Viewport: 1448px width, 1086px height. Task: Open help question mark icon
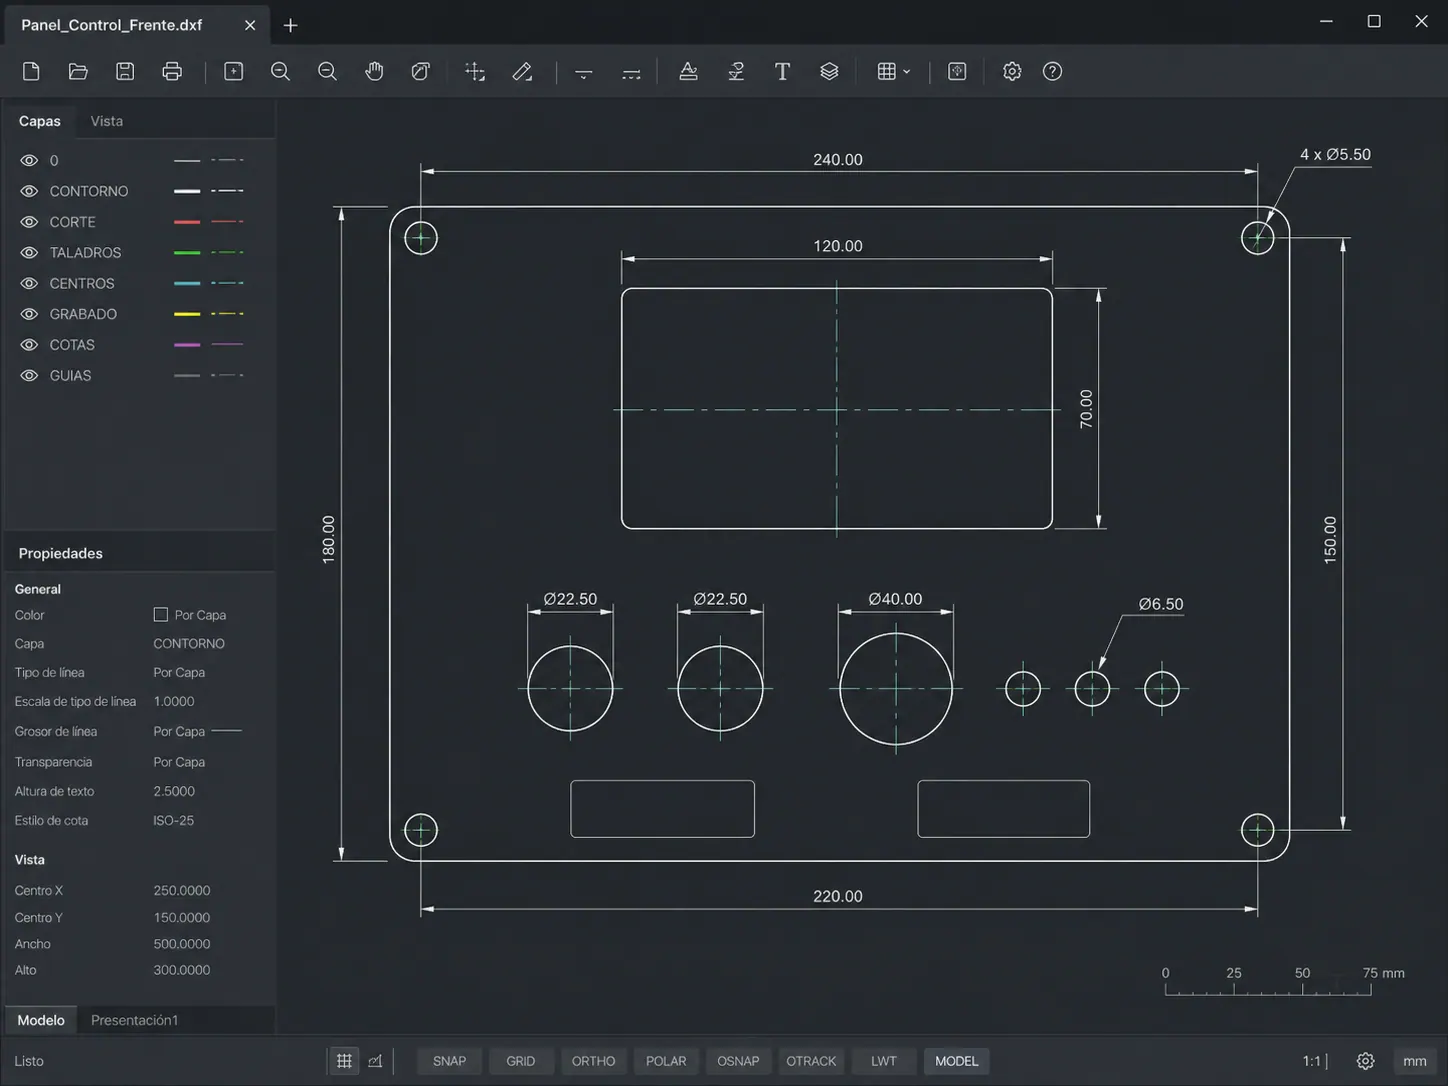(x=1052, y=71)
